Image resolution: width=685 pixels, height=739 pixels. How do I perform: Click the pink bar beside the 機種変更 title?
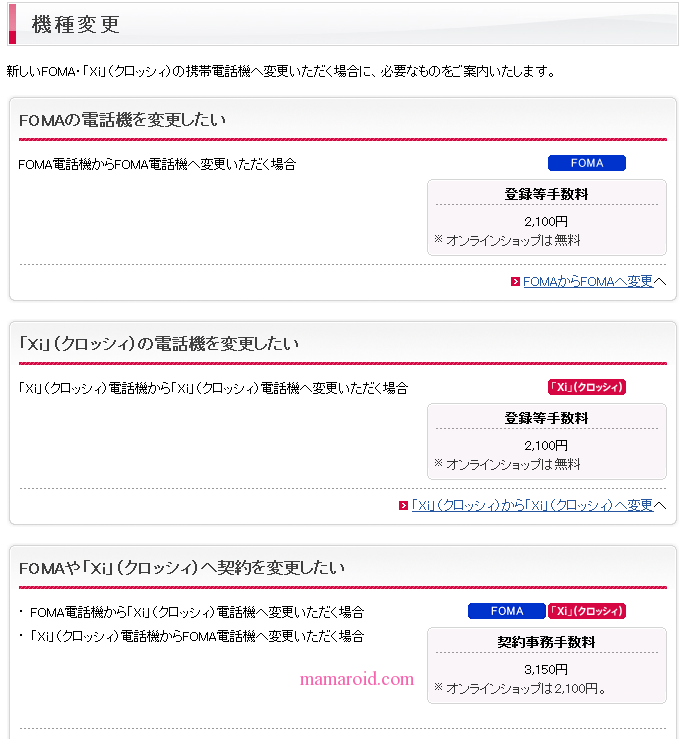(x=12, y=24)
